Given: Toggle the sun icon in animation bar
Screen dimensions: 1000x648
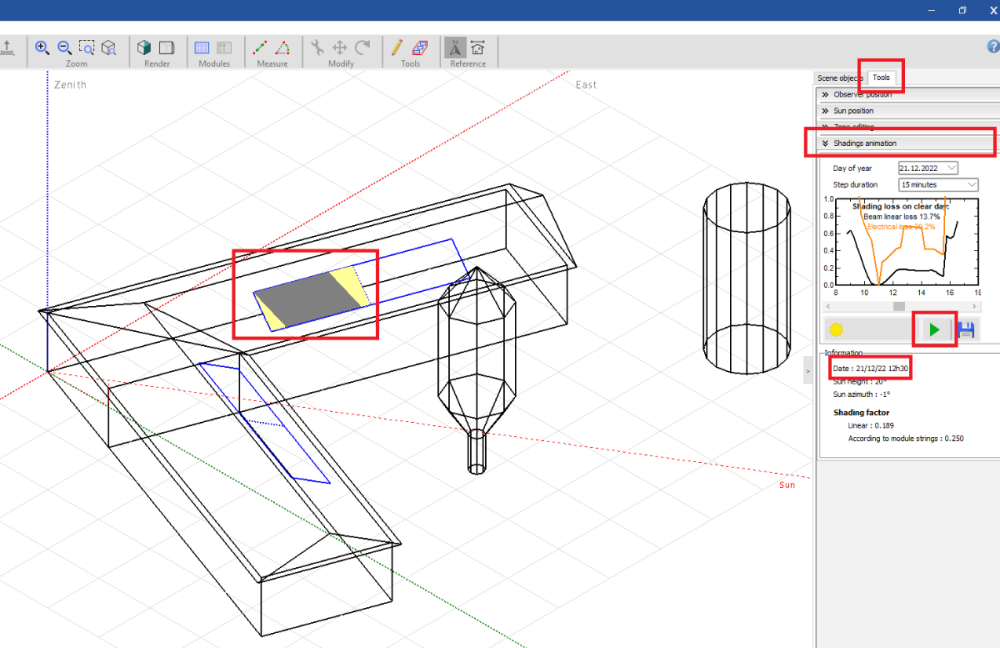Looking at the screenshot, I should [x=836, y=330].
